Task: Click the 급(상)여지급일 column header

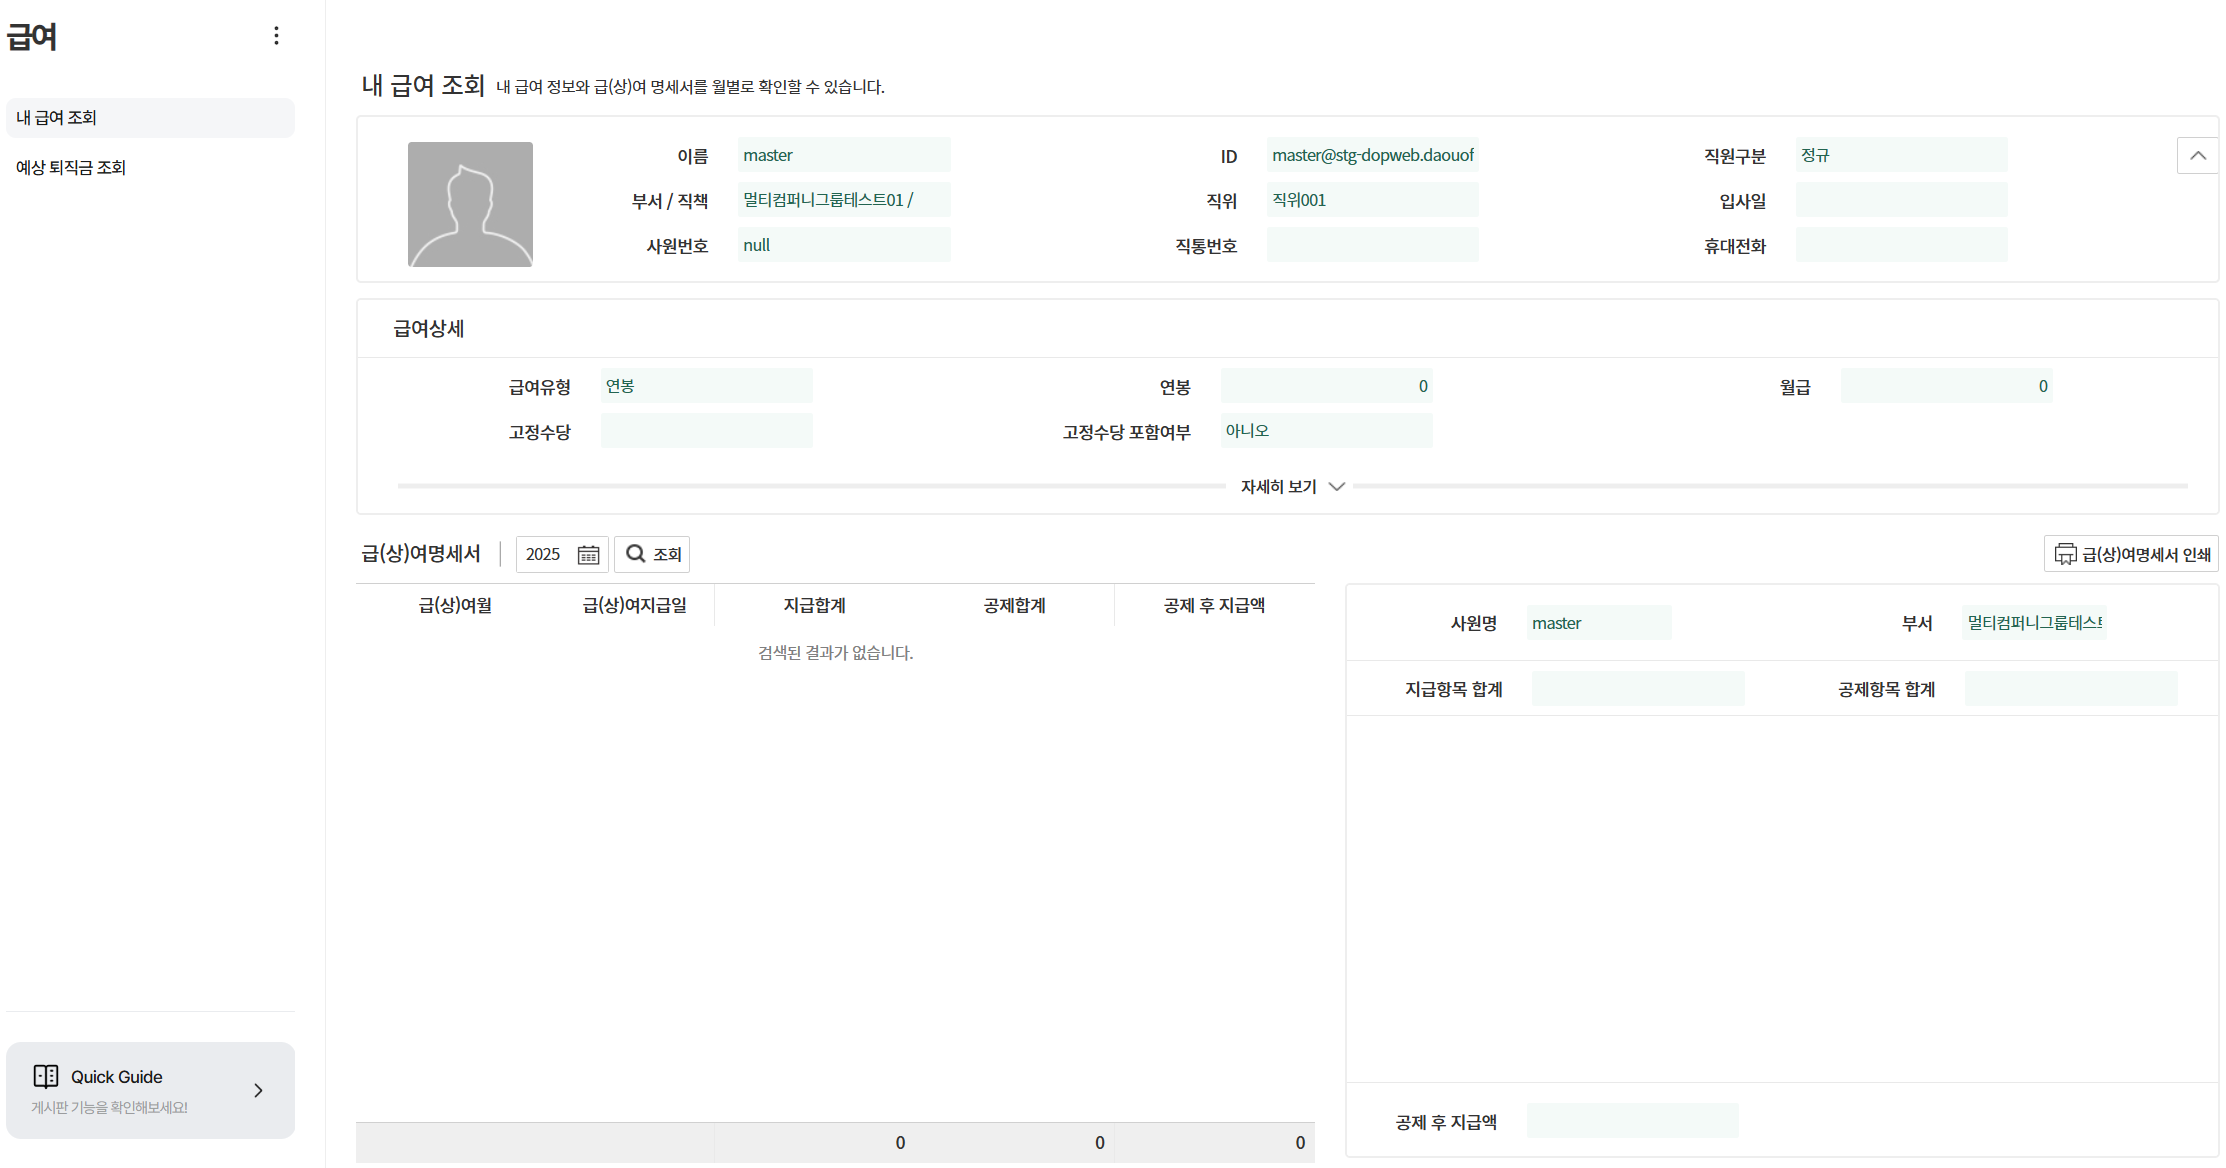Action: tap(634, 606)
